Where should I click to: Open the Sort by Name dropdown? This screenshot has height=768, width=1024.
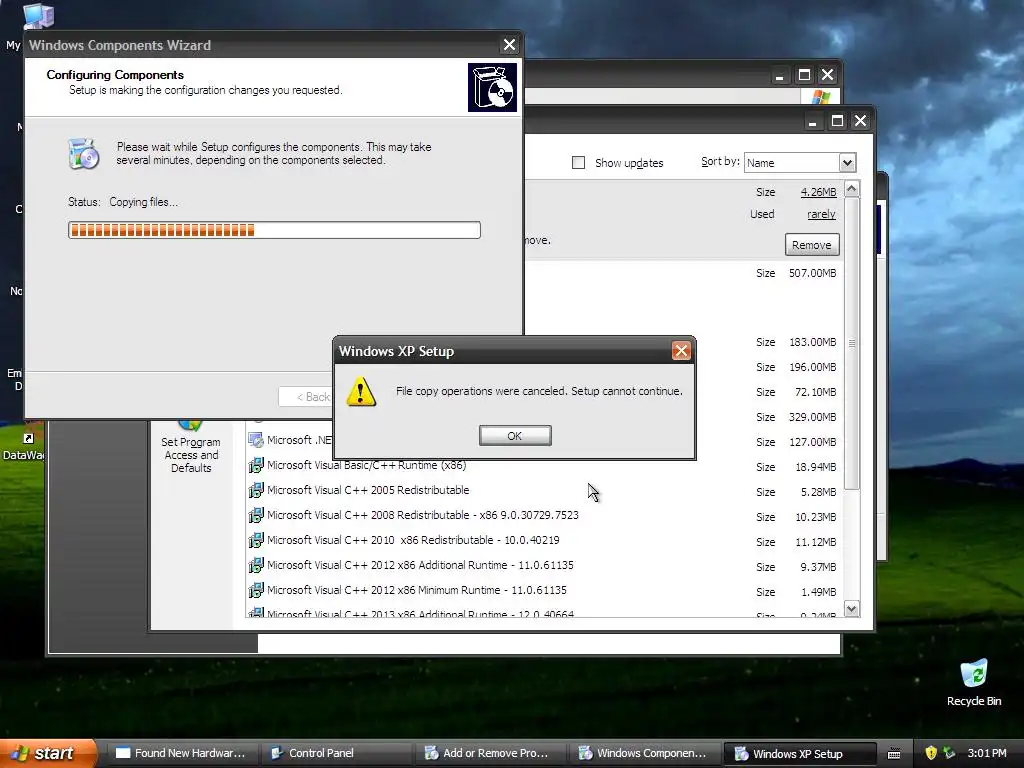(x=847, y=163)
